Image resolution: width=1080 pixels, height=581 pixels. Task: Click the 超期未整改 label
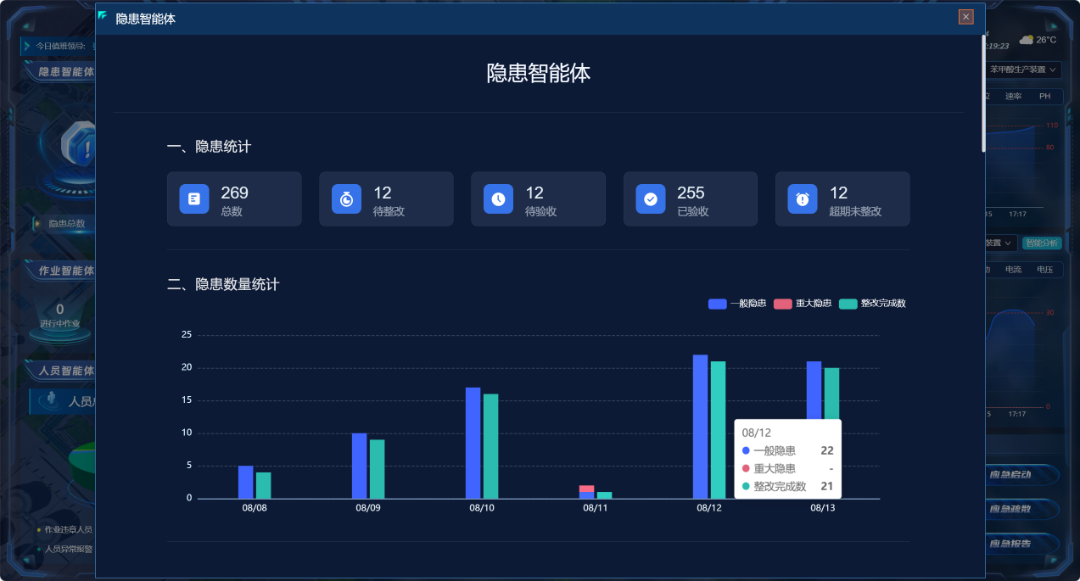tap(855, 211)
